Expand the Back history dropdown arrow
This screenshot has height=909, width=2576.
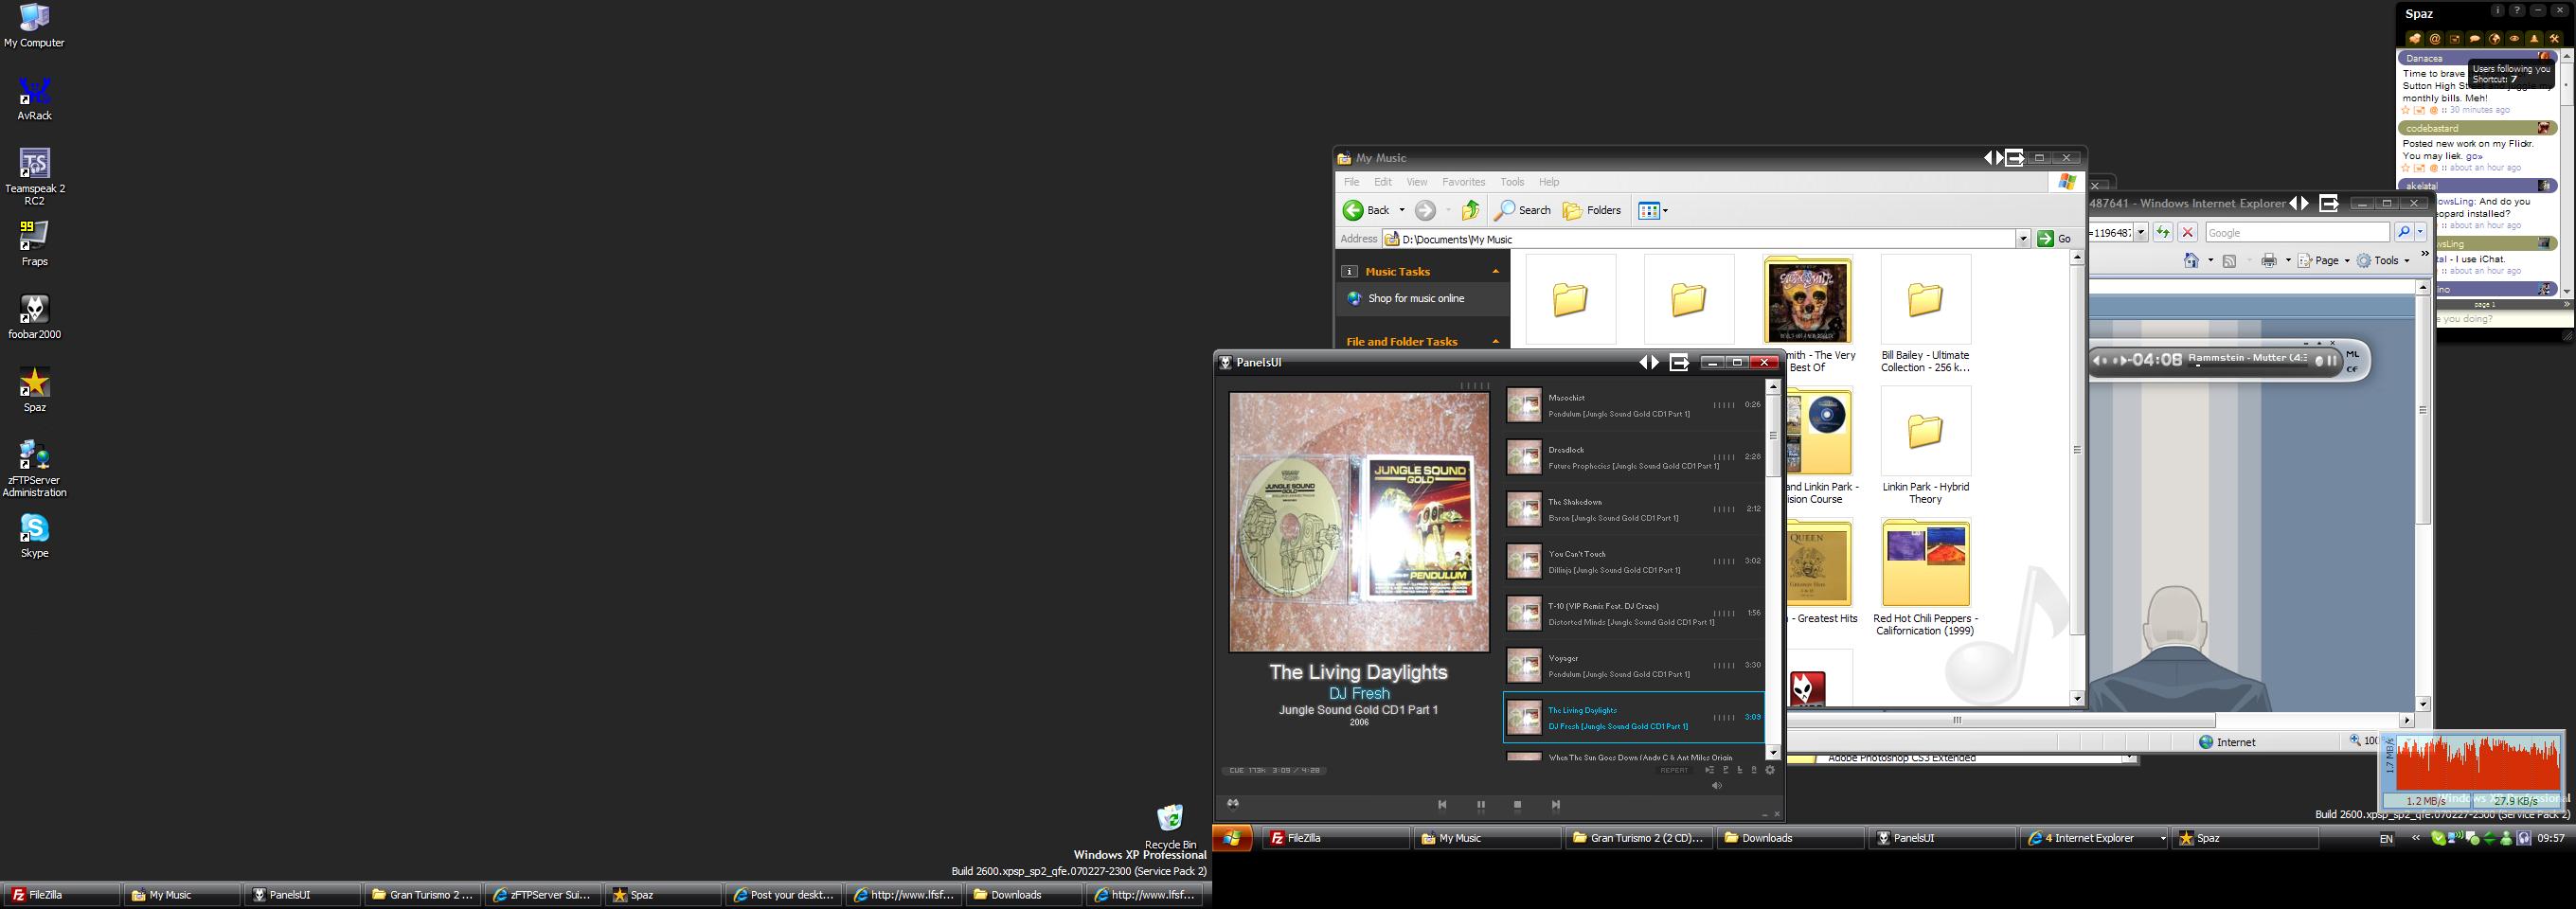click(x=1401, y=210)
